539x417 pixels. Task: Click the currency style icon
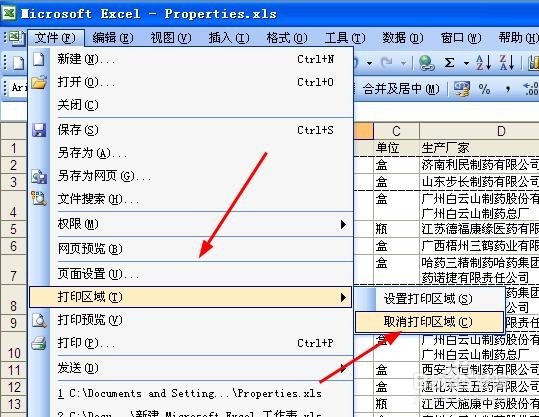[x=461, y=89]
